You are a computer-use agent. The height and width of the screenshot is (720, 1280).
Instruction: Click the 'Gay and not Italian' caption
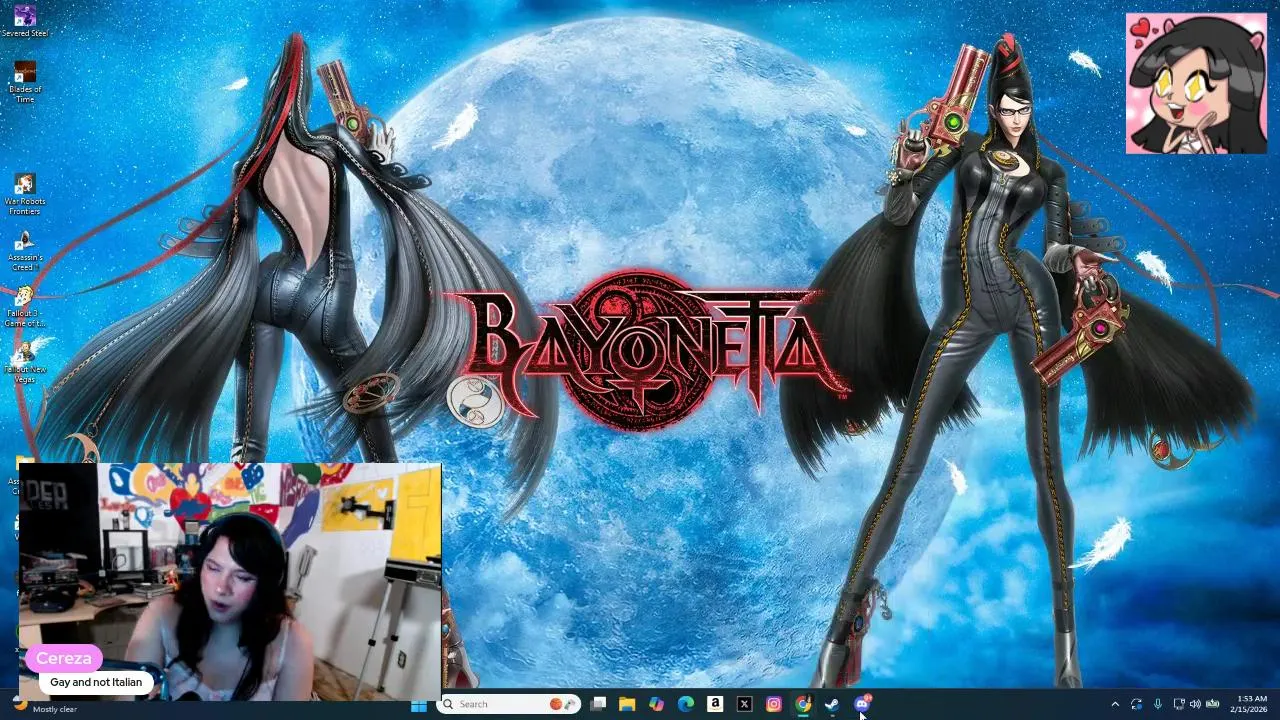96,682
